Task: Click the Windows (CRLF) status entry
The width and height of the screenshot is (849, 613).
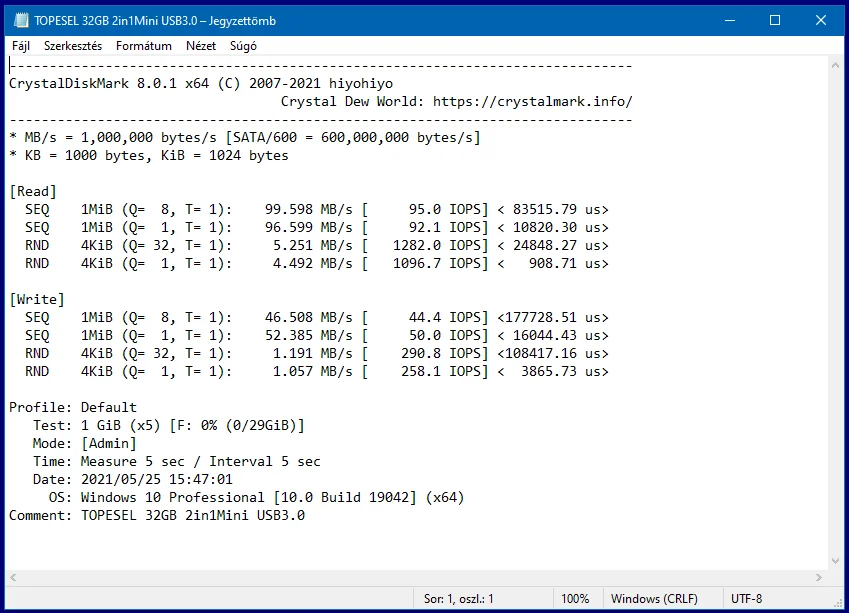Action: (x=654, y=598)
